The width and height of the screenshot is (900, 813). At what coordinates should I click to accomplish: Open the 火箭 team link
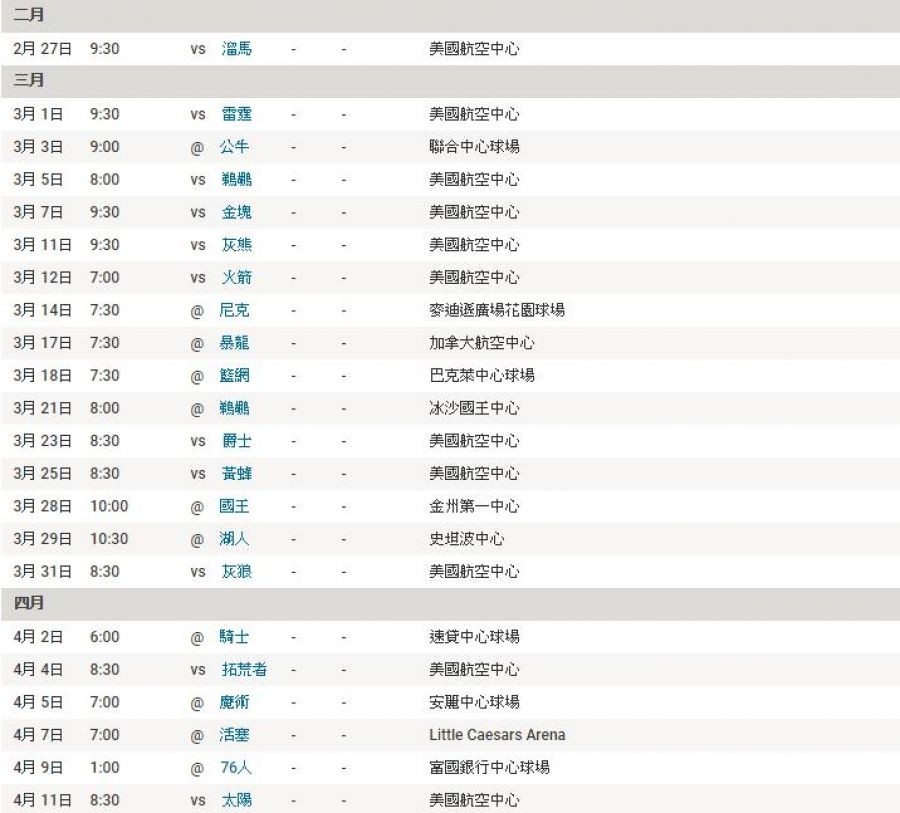click(x=236, y=278)
